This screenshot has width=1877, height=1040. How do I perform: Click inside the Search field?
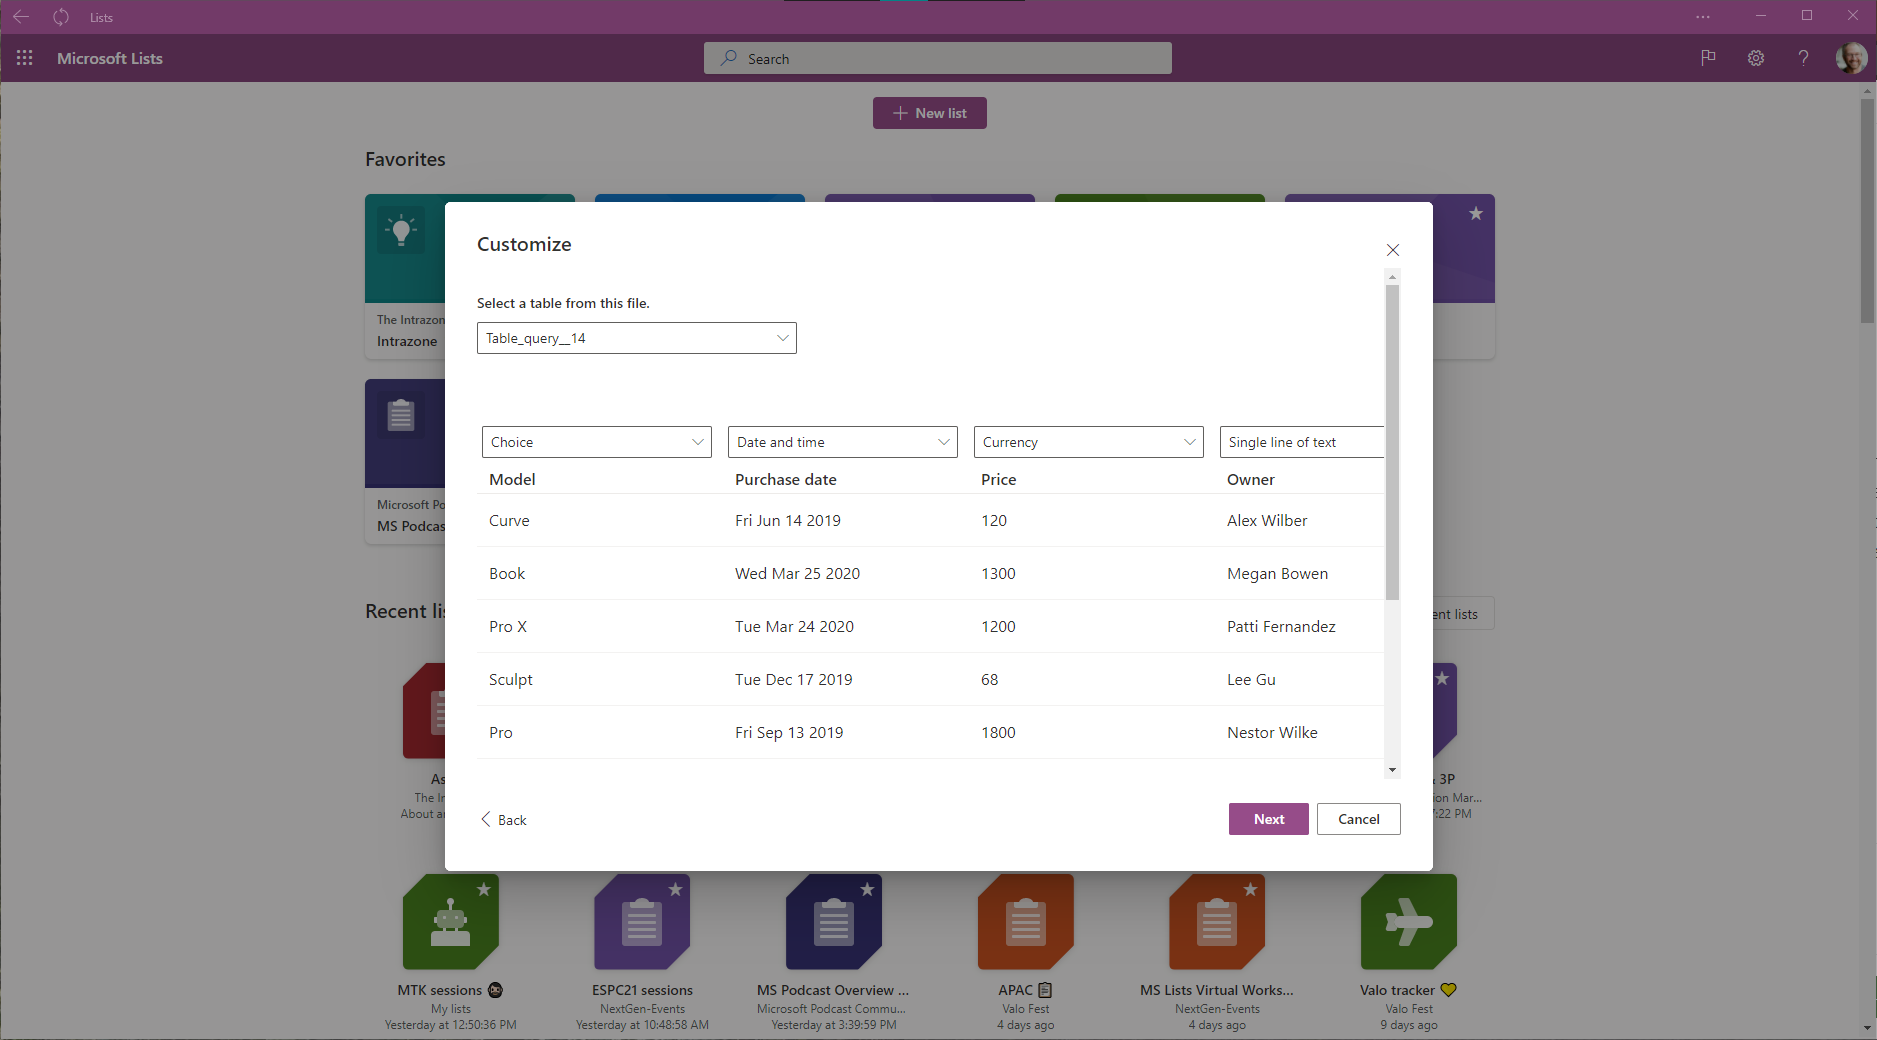click(937, 58)
